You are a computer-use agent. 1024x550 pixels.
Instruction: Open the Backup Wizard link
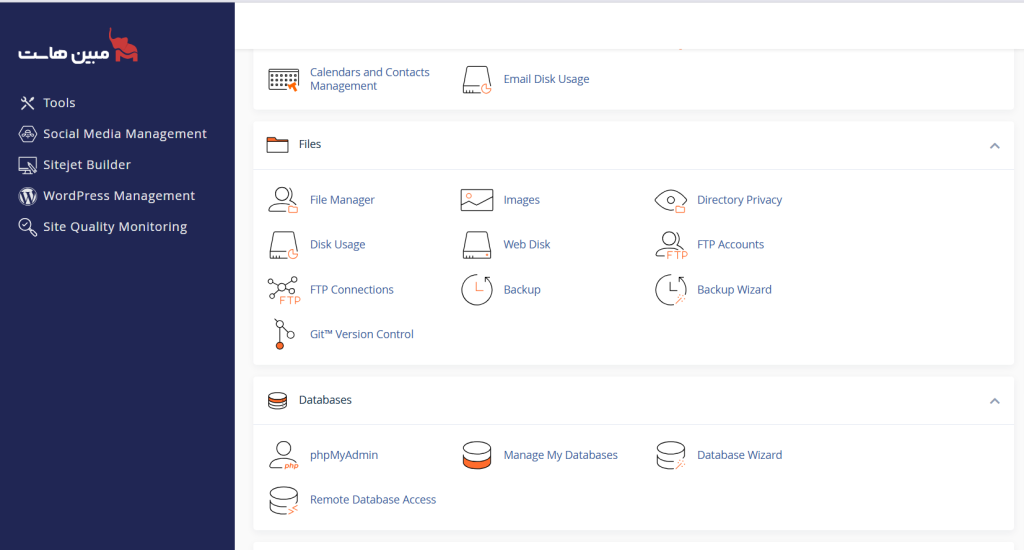(x=734, y=289)
